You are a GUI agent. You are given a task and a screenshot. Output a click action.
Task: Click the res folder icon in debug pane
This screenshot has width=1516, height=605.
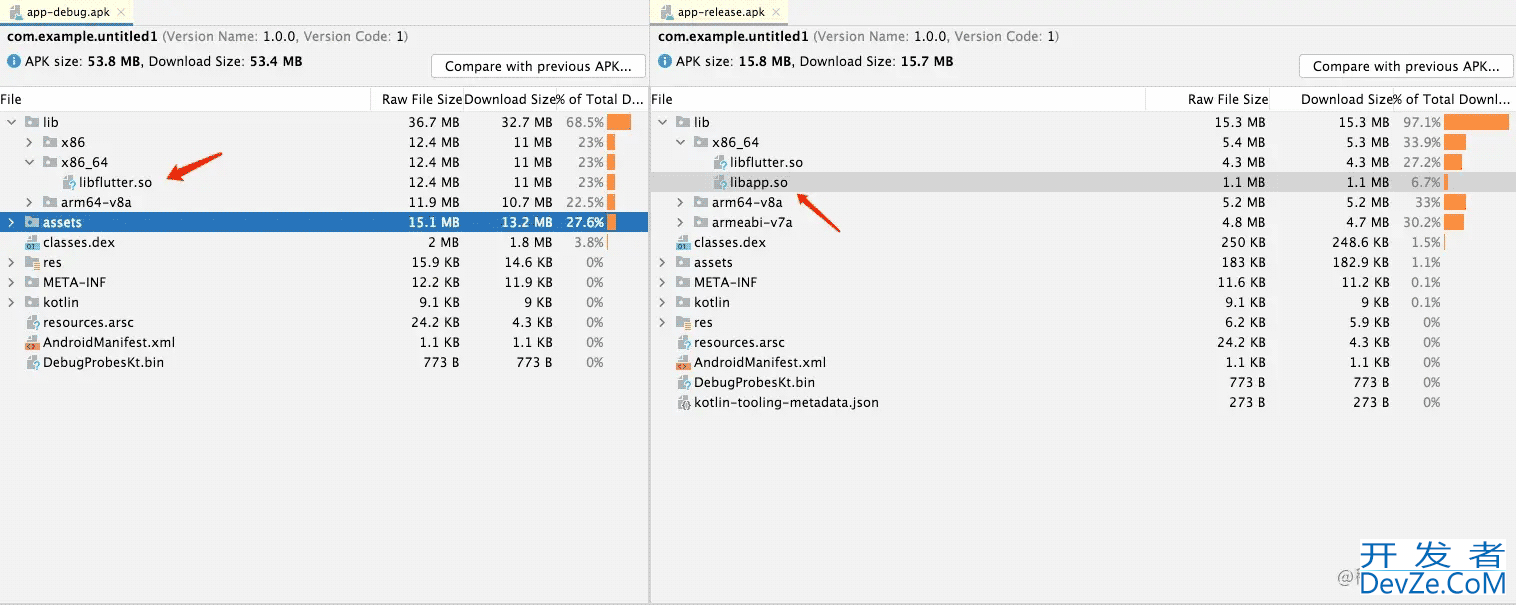[x=32, y=262]
